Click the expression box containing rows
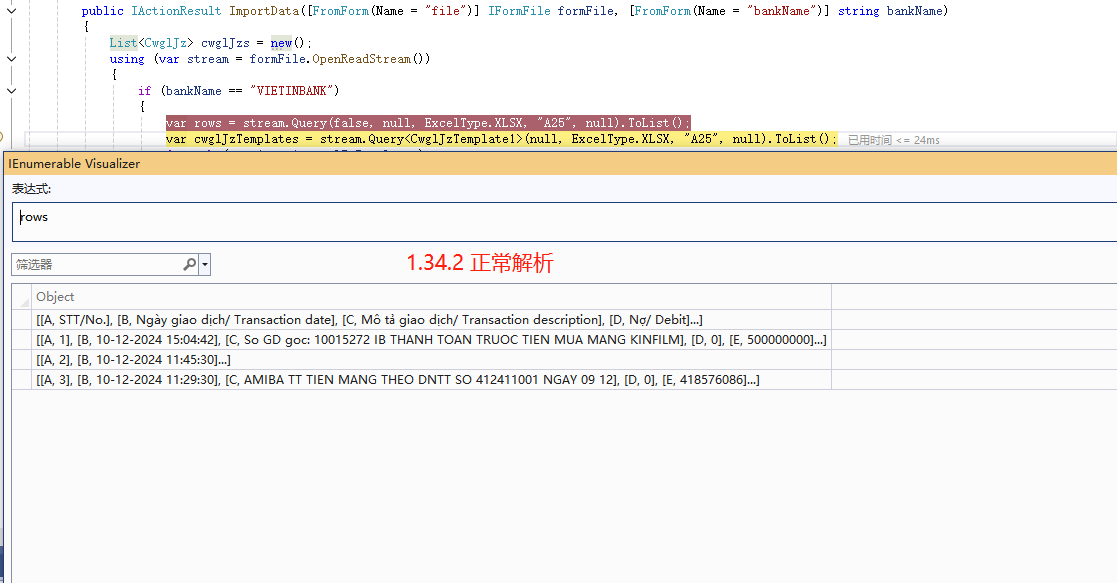Screen dimensions: 1117x583 click(564, 222)
